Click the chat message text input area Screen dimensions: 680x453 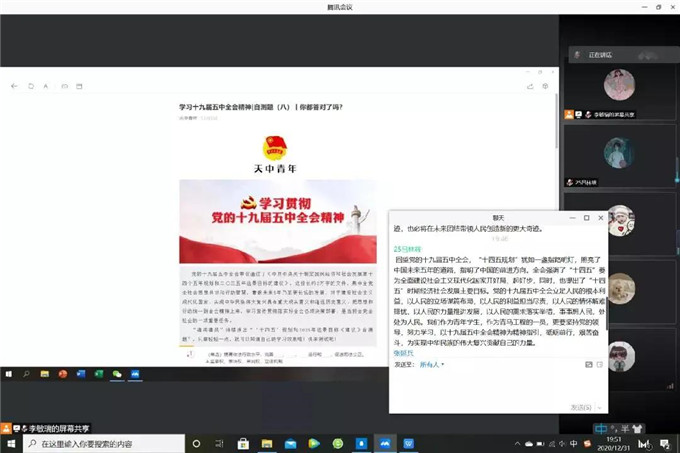[495, 385]
